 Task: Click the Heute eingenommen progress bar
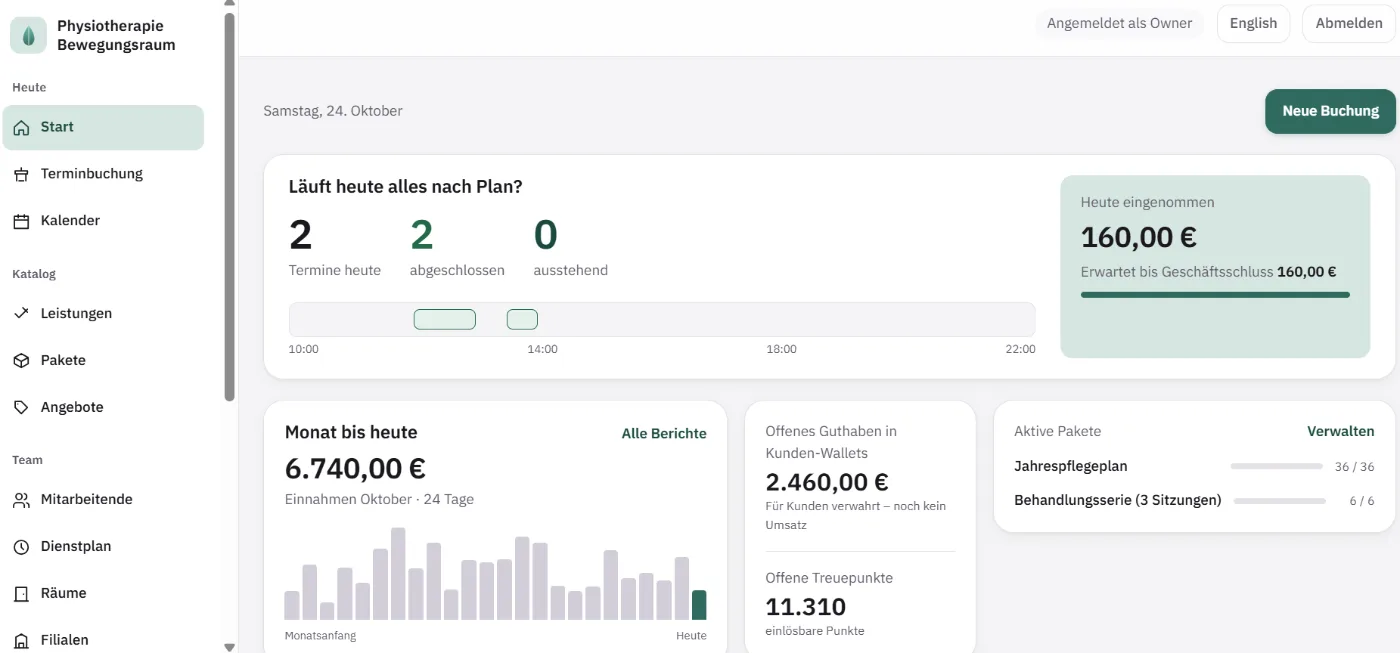tap(1215, 295)
